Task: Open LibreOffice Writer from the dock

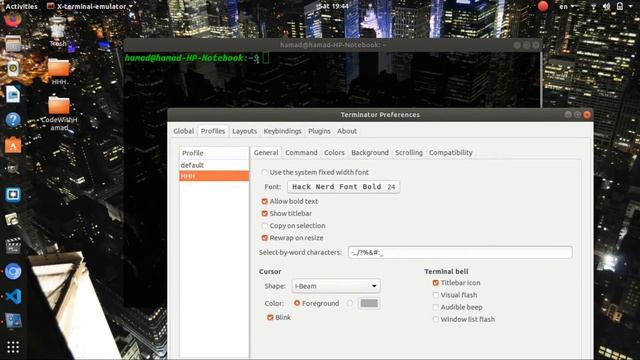Action: pos(13,94)
